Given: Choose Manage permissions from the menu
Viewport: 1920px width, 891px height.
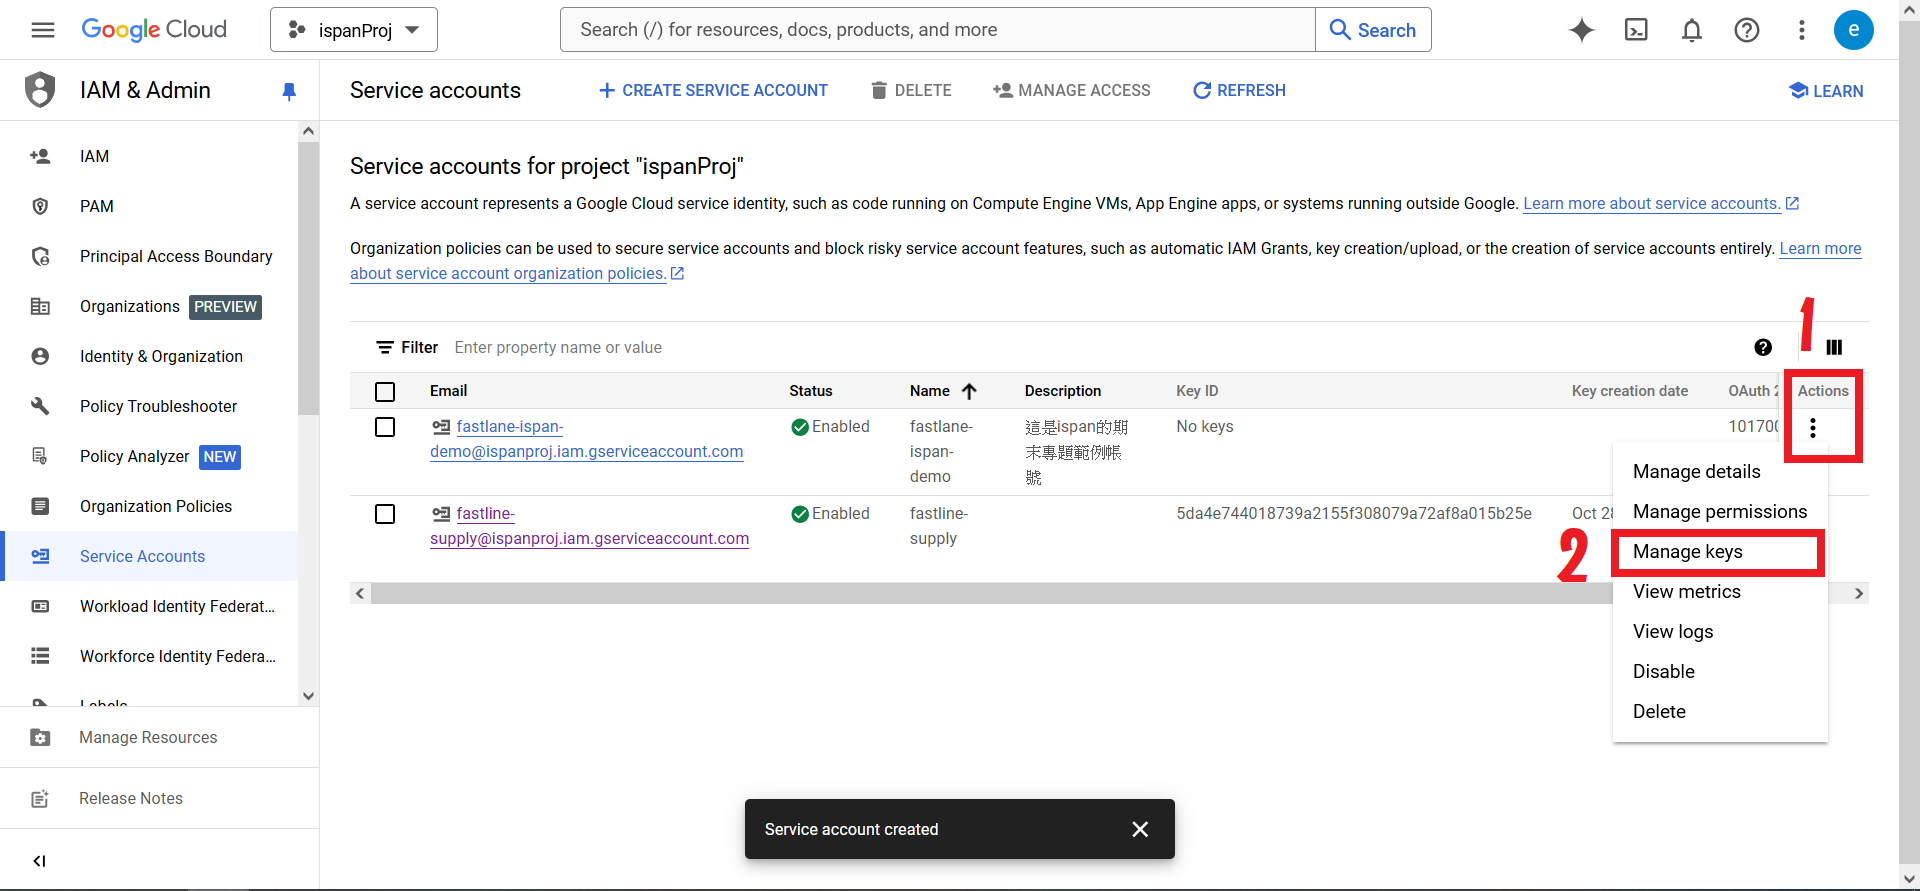Looking at the screenshot, I should pyautogui.click(x=1720, y=511).
